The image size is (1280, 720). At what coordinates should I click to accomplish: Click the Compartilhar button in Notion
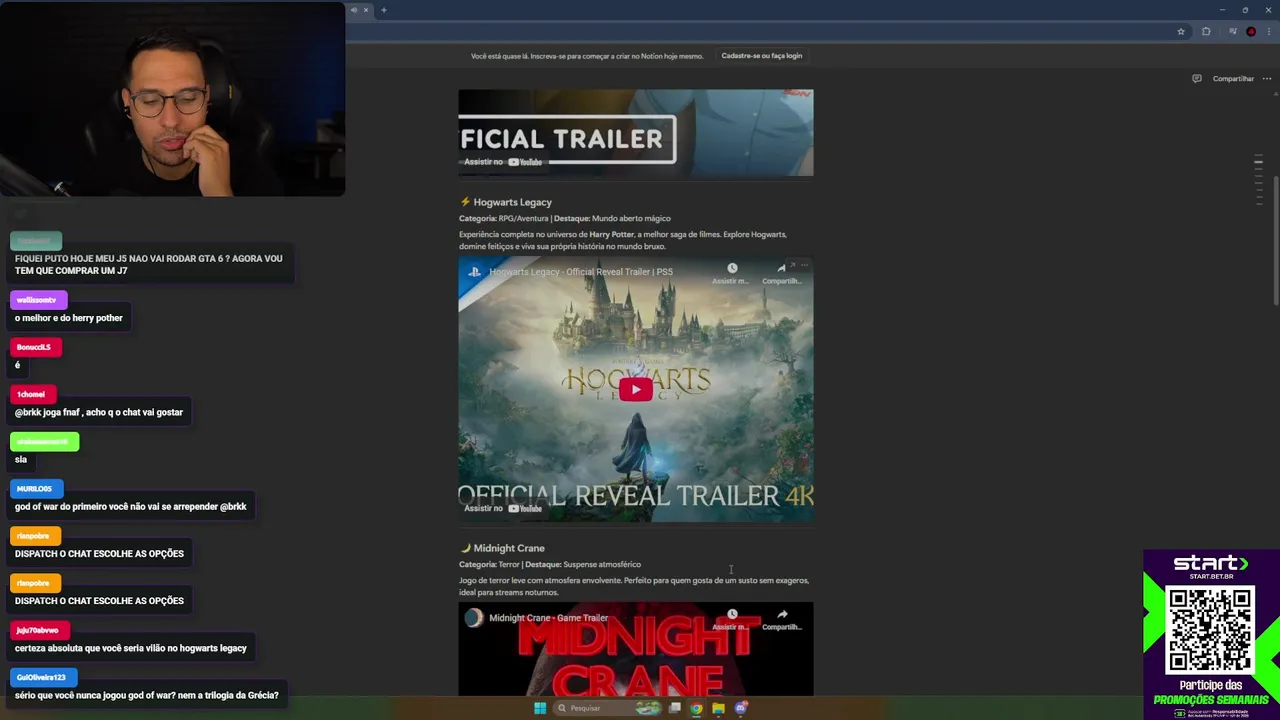(1233, 78)
